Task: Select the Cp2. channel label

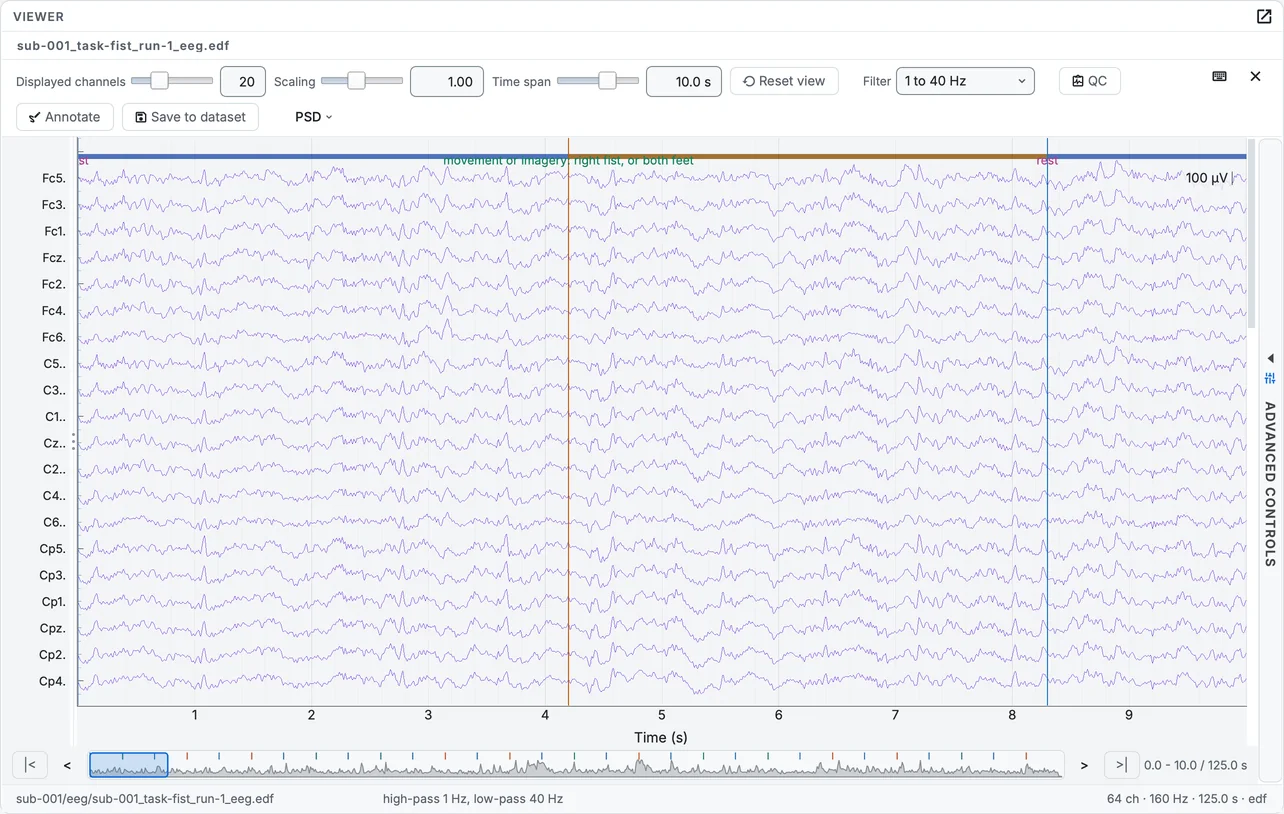Action: point(52,655)
